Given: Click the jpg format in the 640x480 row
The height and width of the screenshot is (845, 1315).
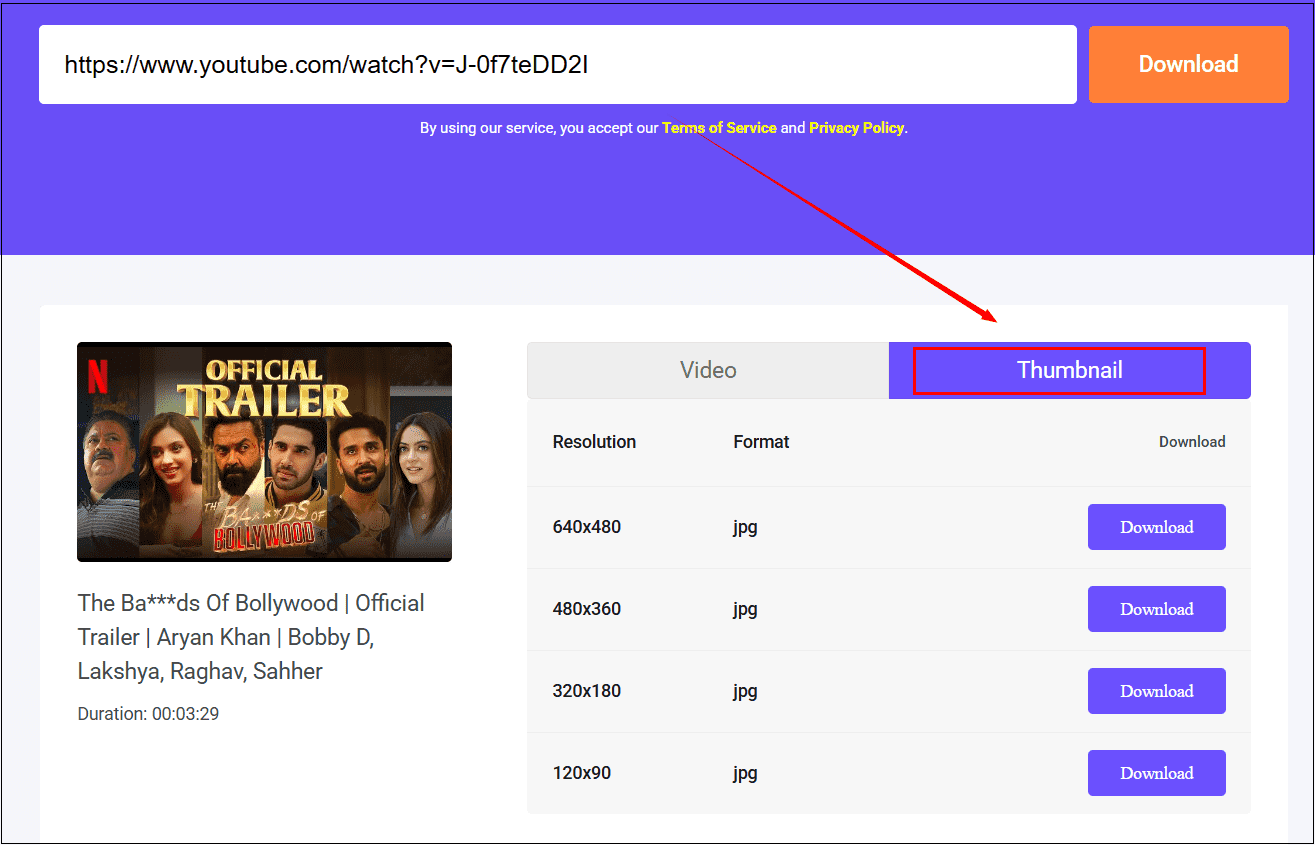Looking at the screenshot, I should coord(745,528).
